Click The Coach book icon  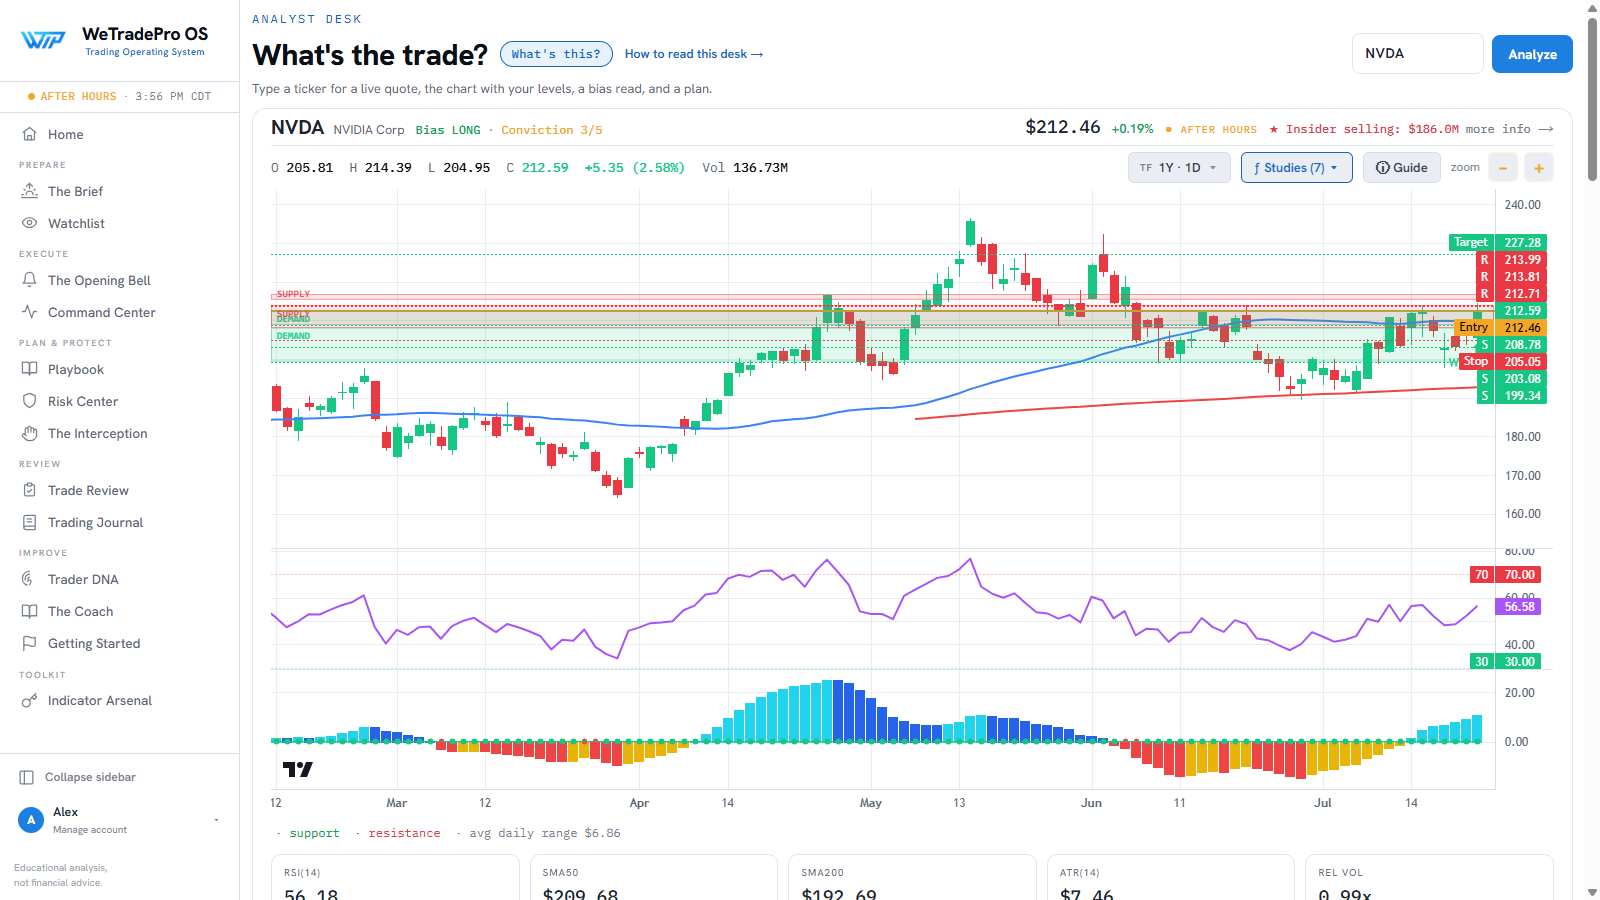tap(30, 611)
